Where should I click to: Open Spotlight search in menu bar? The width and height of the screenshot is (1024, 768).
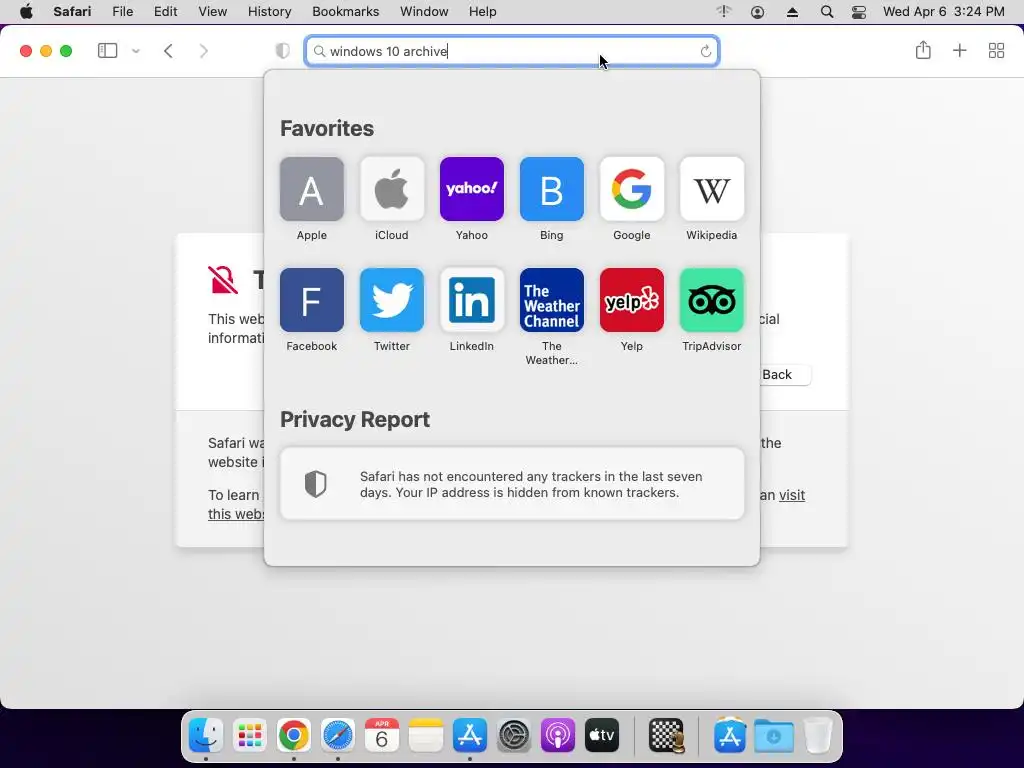point(827,12)
